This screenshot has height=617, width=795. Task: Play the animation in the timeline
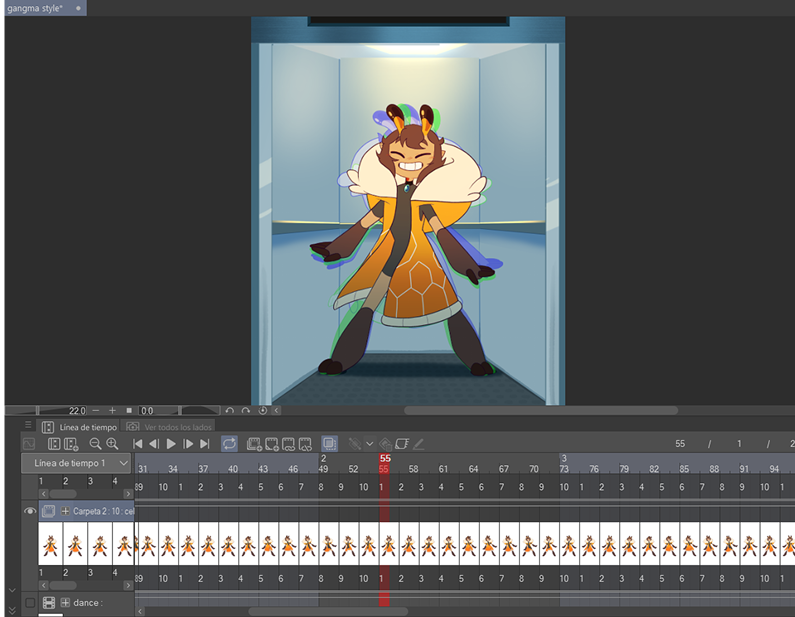point(171,444)
